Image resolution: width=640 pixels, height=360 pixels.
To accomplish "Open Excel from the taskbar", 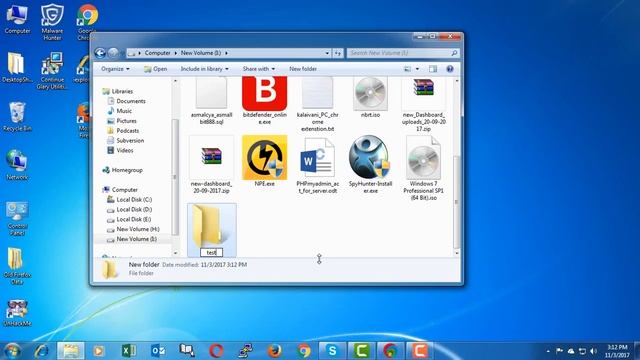I will [129, 351].
